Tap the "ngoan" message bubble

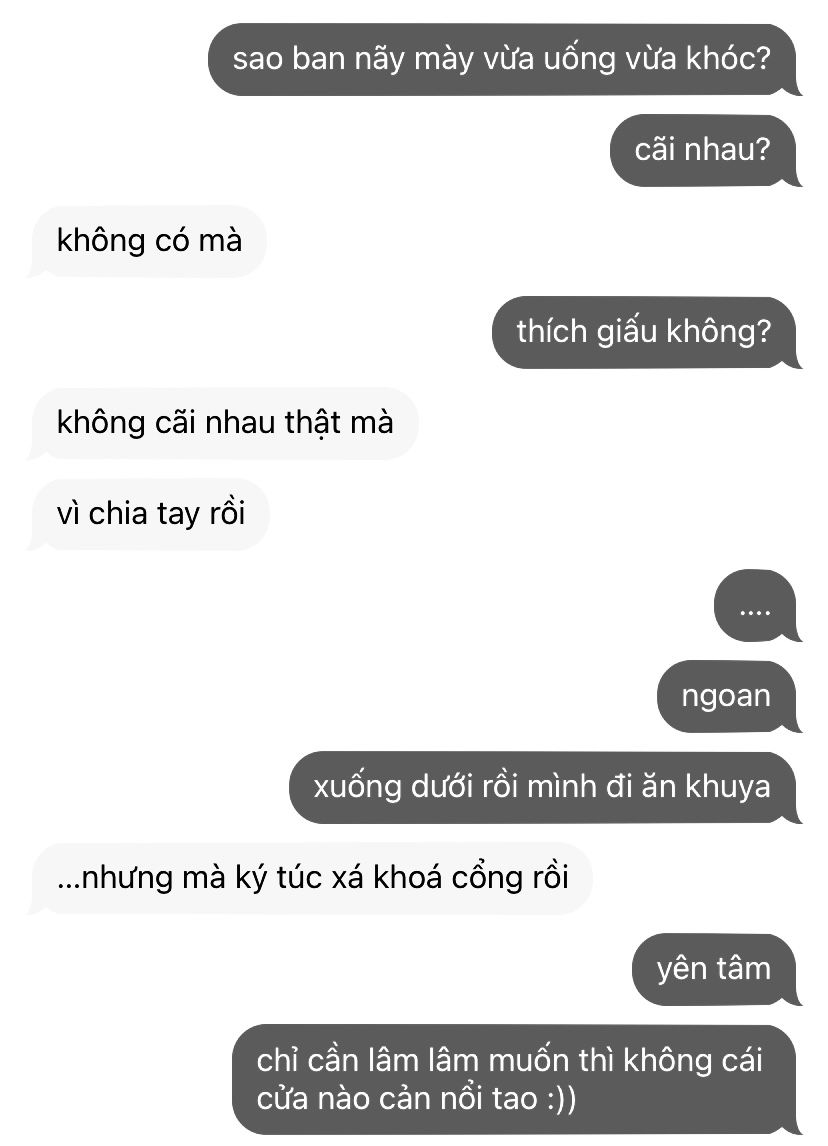(729, 696)
